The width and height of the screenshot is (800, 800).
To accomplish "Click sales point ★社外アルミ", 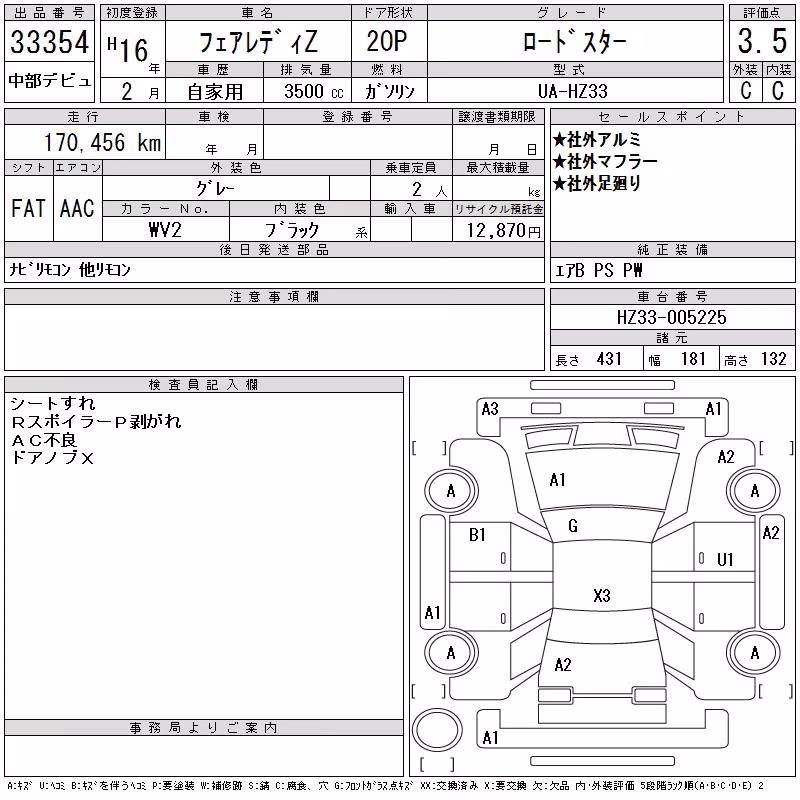I will coord(596,140).
